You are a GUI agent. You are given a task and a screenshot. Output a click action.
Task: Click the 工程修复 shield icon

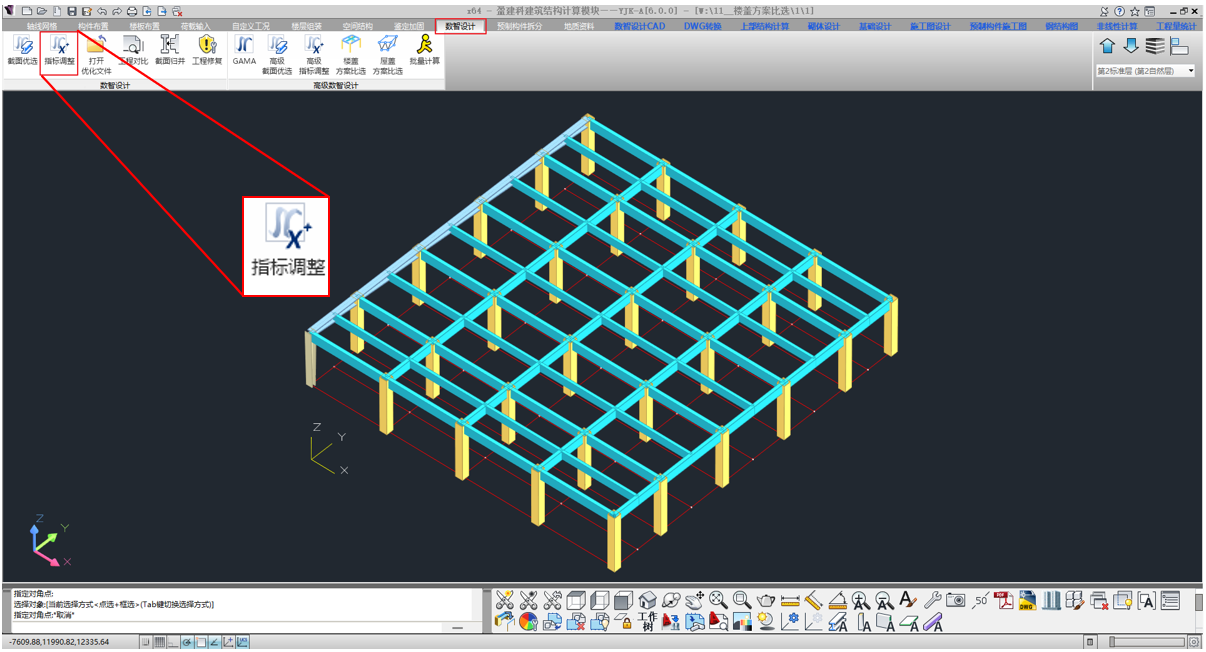(206, 50)
